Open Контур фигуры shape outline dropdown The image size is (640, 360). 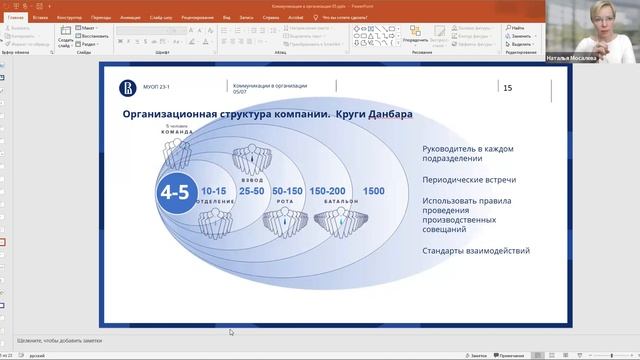[472, 36]
